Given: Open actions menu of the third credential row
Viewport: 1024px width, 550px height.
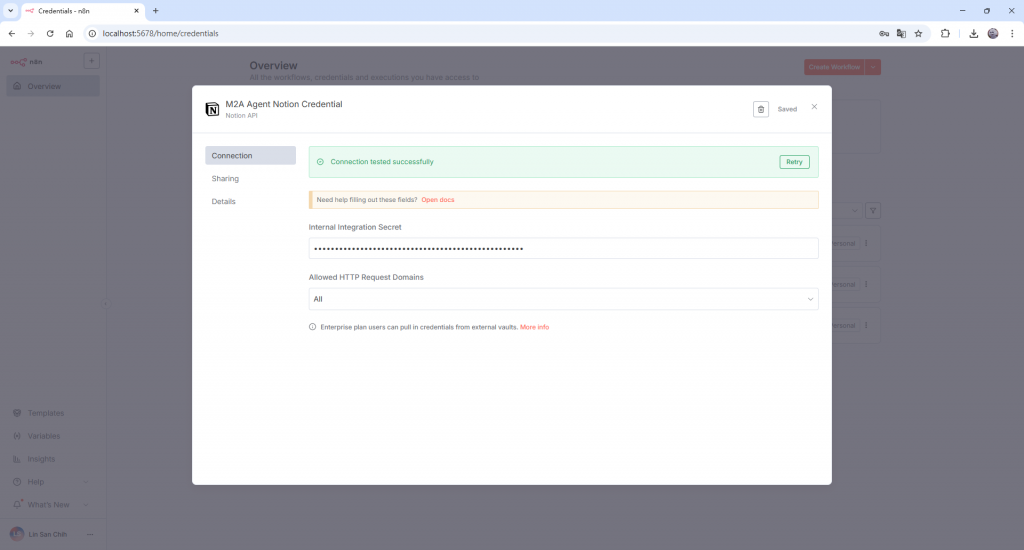Looking at the screenshot, I should tap(867, 325).
